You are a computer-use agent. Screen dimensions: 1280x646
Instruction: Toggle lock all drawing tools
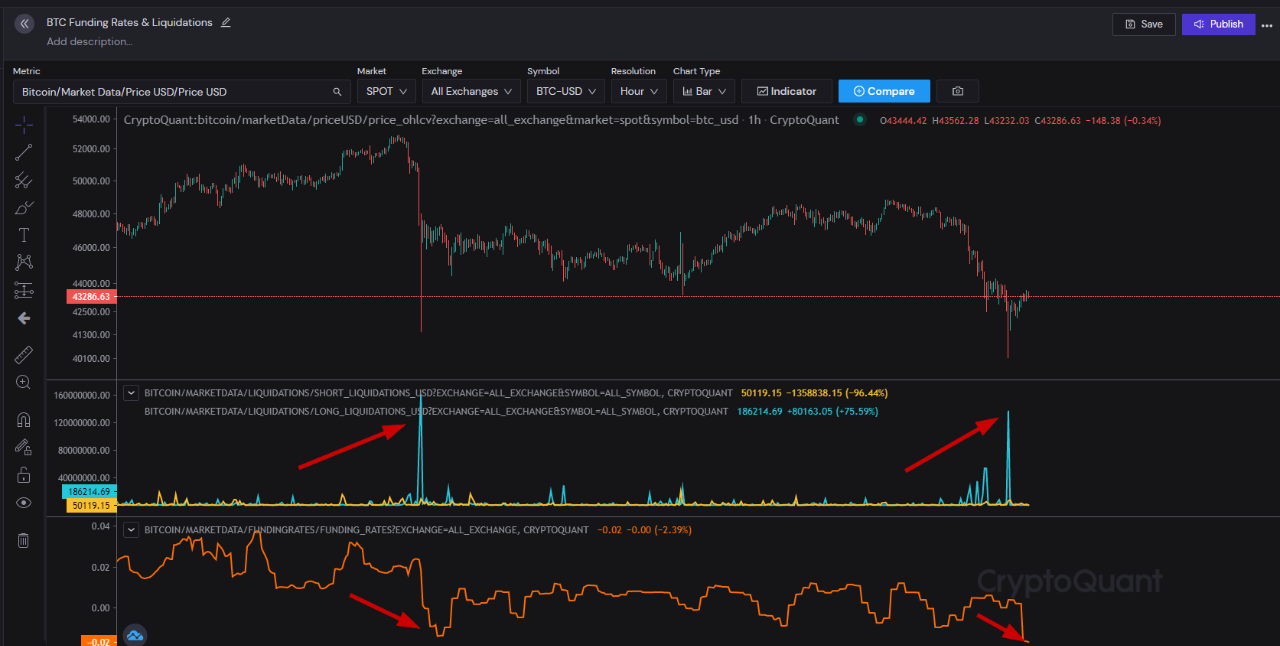[x=24, y=475]
